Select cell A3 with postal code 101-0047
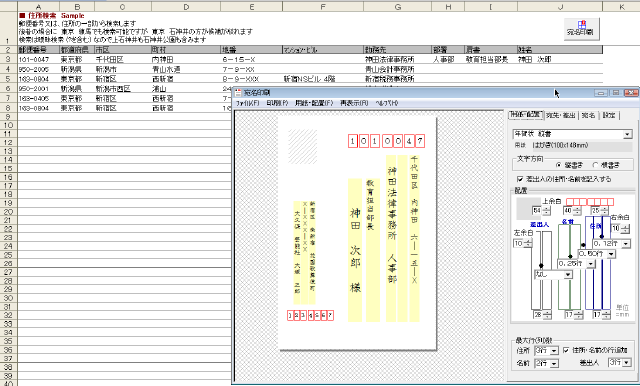This screenshot has height=386, width=640. [38, 60]
